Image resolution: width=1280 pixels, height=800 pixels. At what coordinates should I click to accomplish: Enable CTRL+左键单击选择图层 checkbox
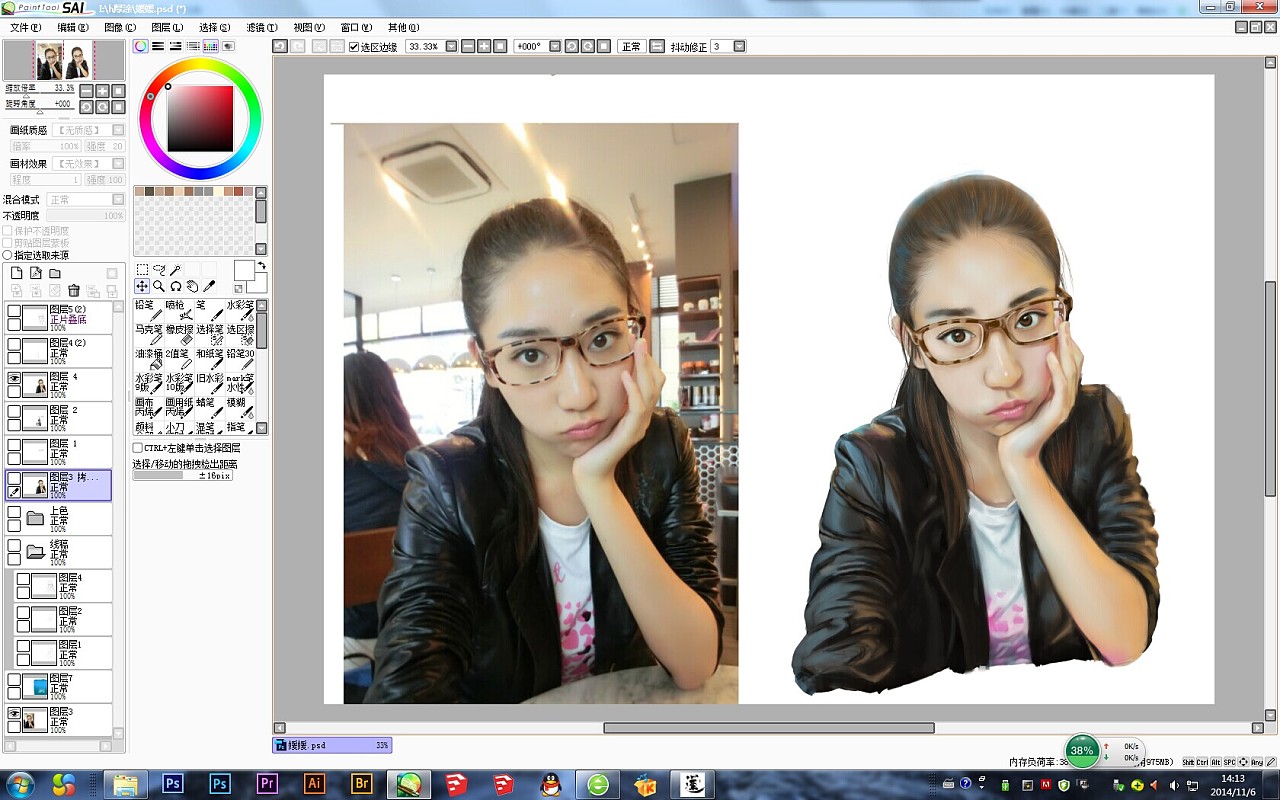(138, 448)
